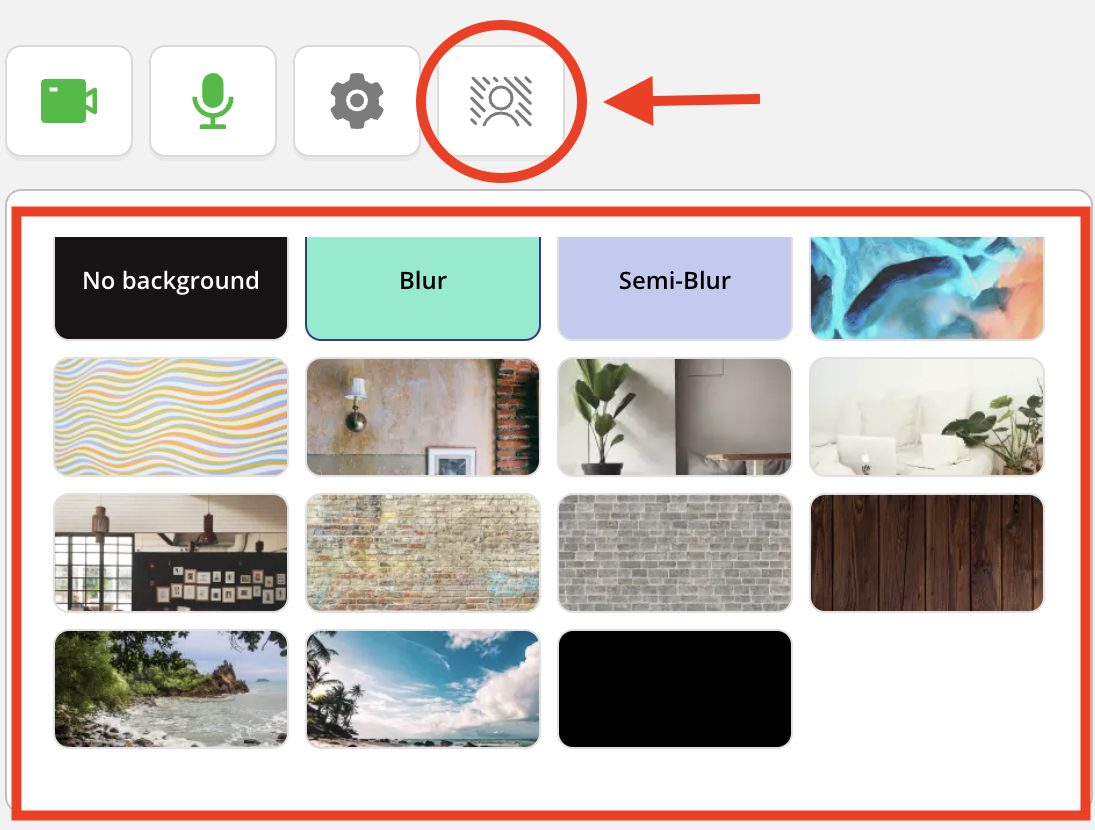The image size is (1095, 830).
Task: Select the solid black background swatch
Action: click(x=675, y=689)
